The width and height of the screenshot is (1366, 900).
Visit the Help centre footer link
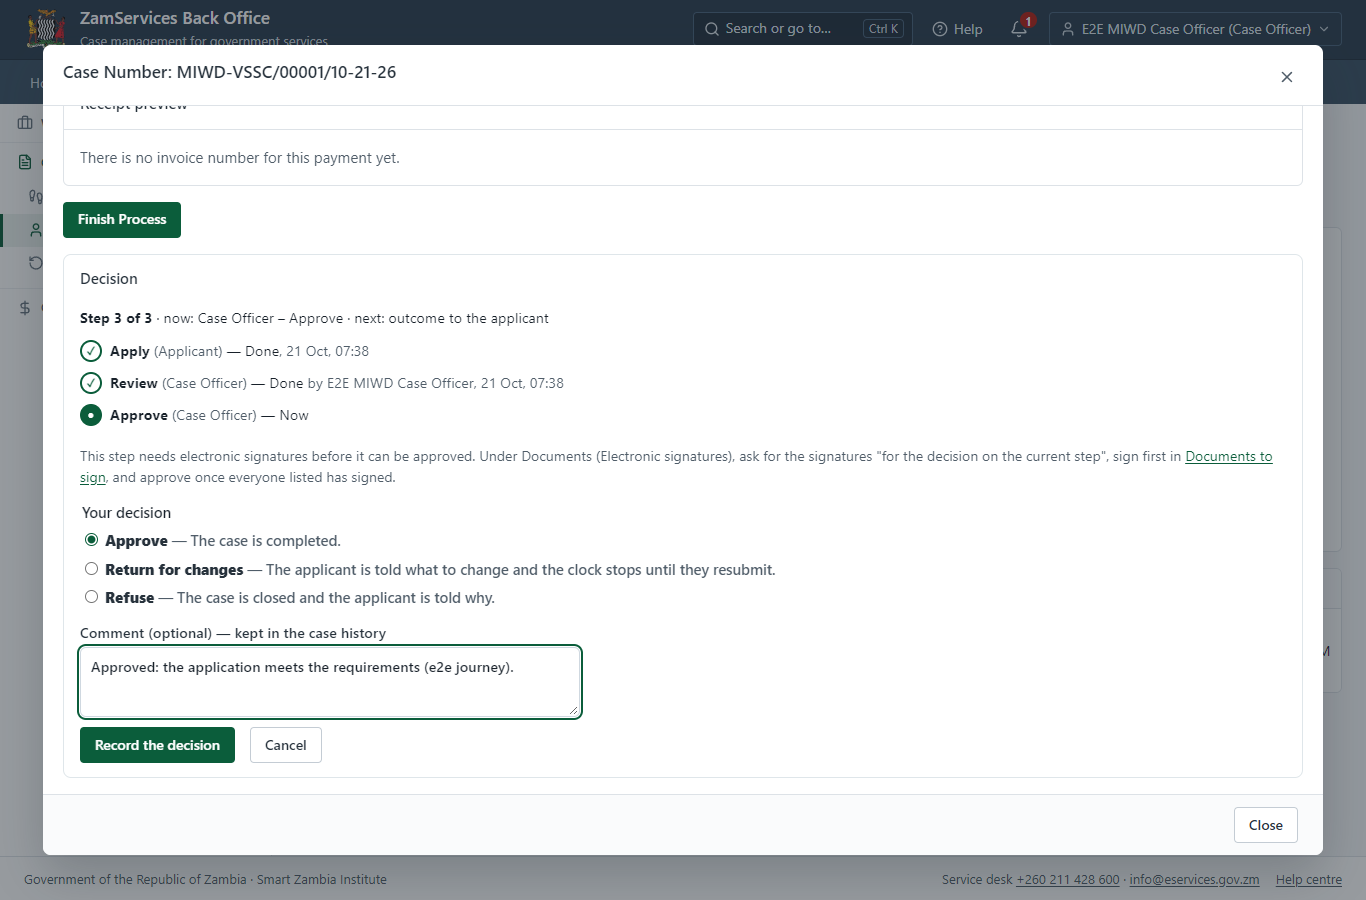click(x=1309, y=880)
